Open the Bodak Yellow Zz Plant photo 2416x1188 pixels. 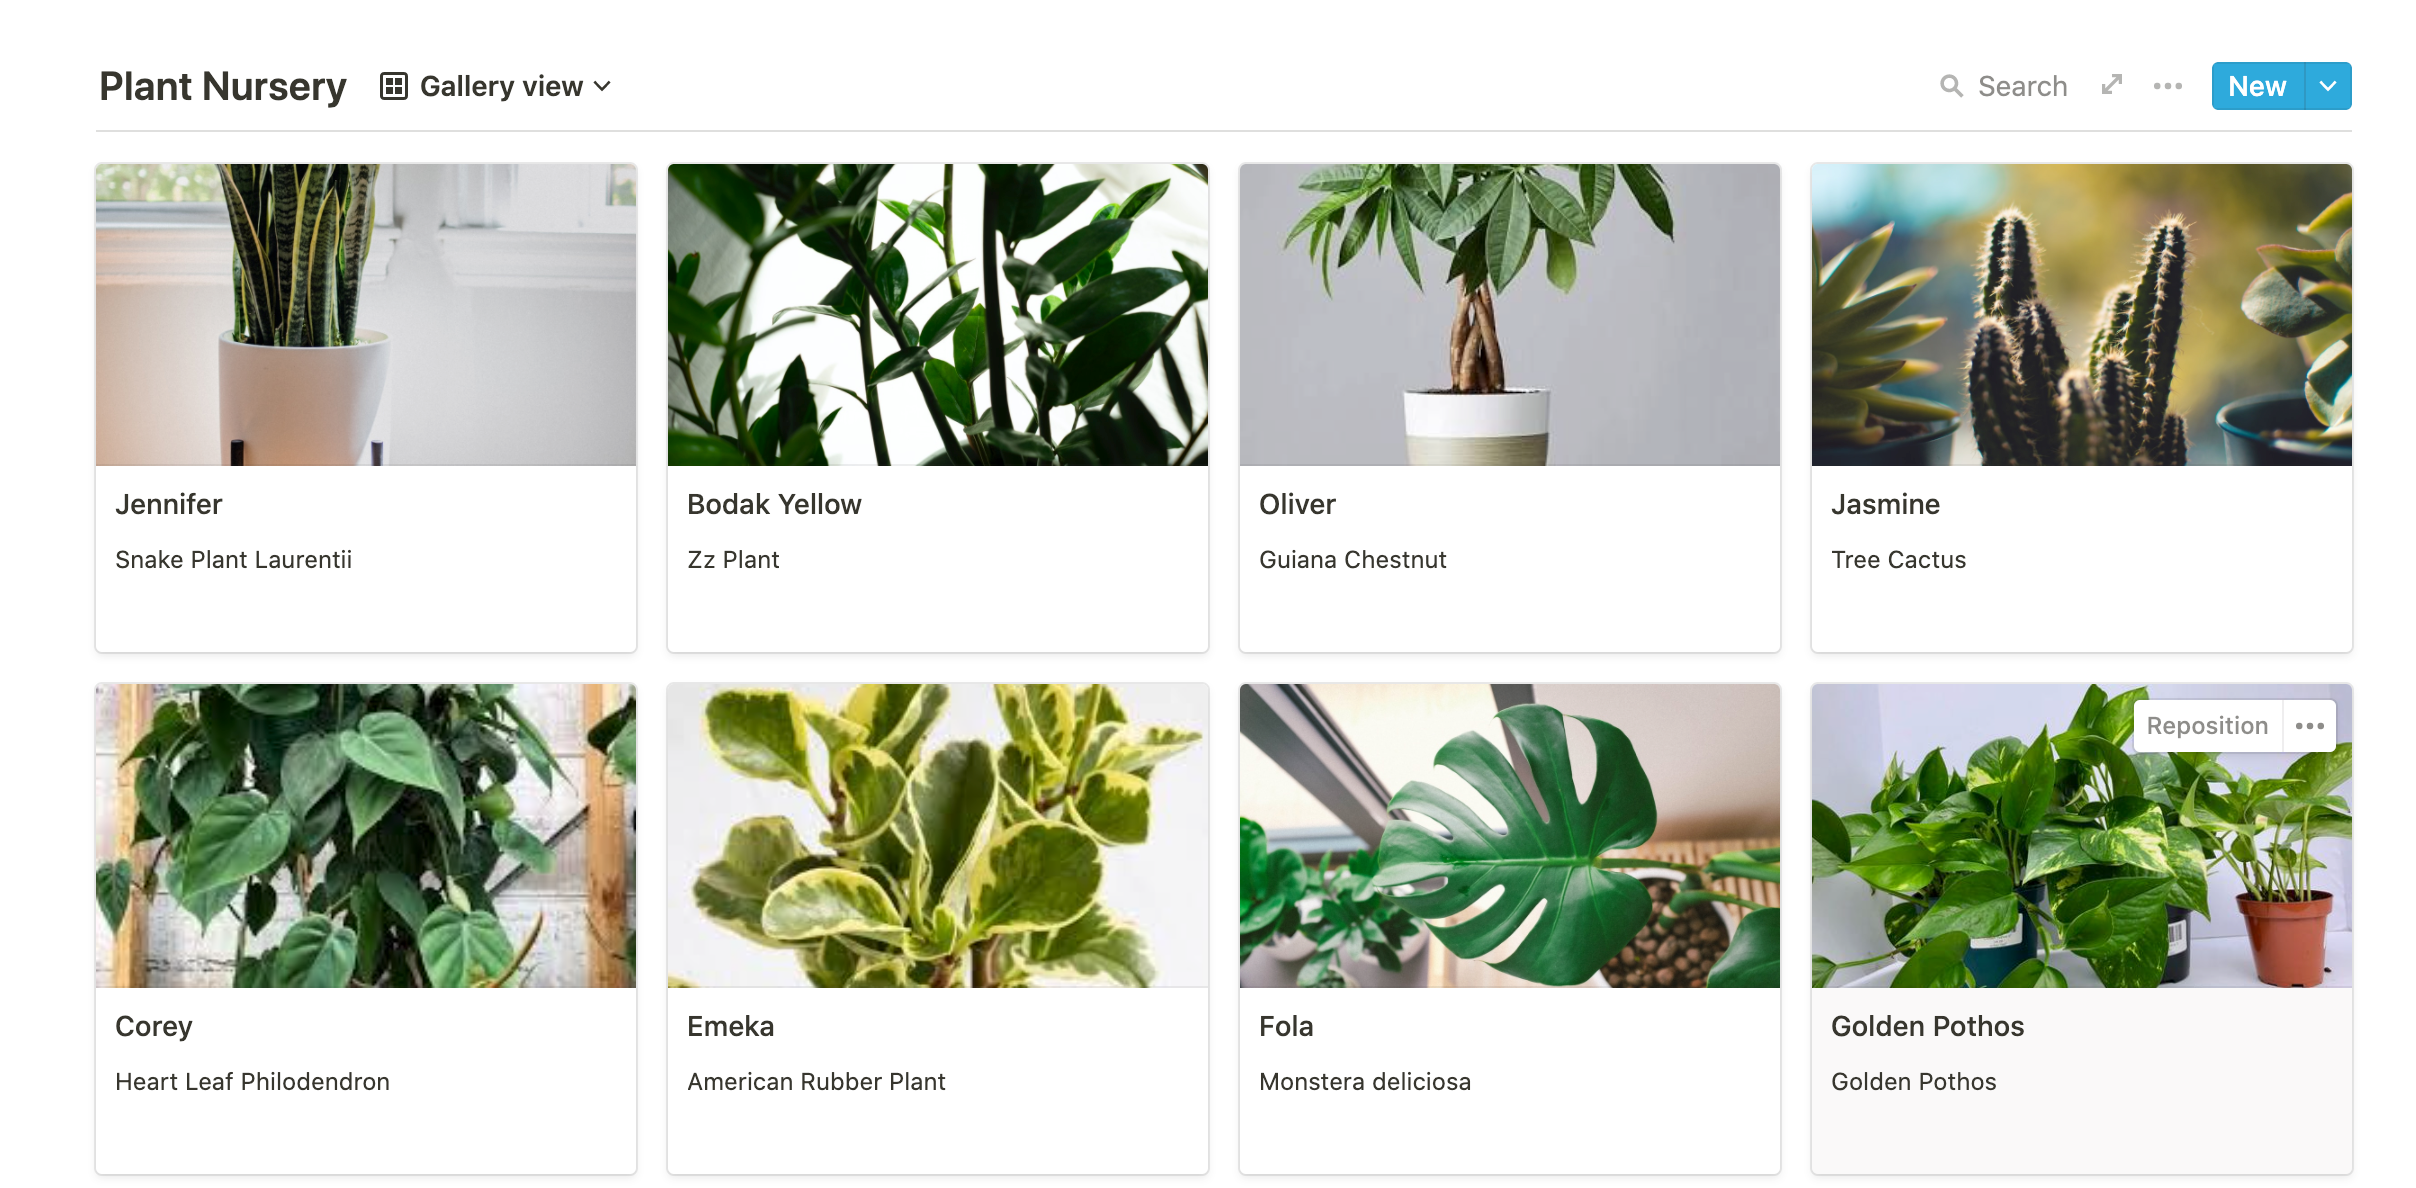(938, 315)
